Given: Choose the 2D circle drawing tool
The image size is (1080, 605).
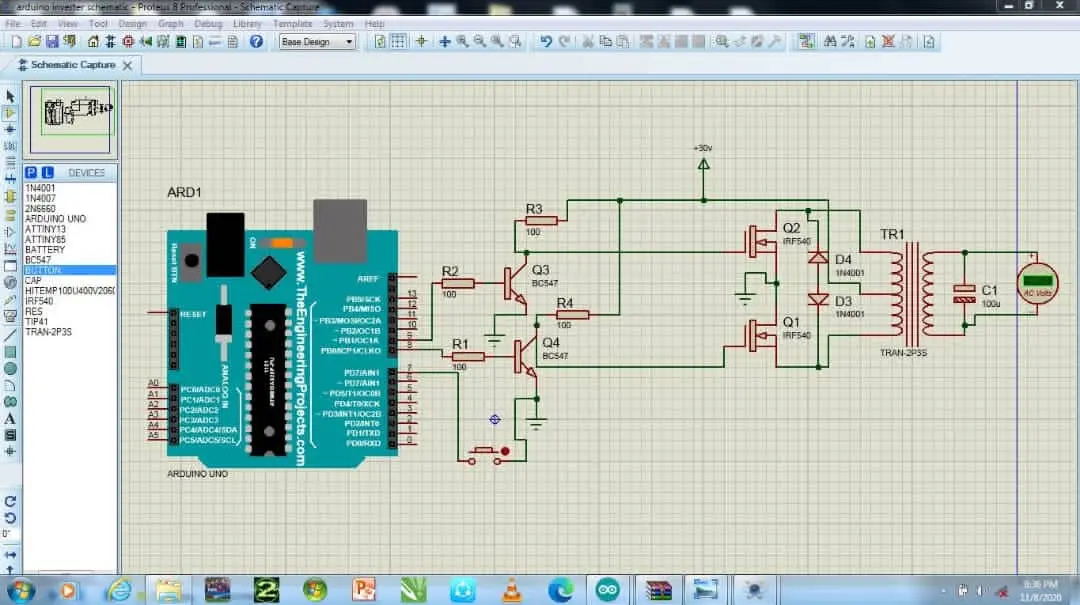Looking at the screenshot, I should [10, 369].
